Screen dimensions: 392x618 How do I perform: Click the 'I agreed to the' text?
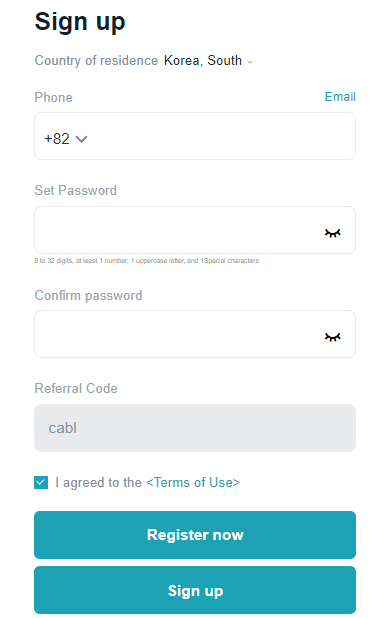tap(98, 482)
